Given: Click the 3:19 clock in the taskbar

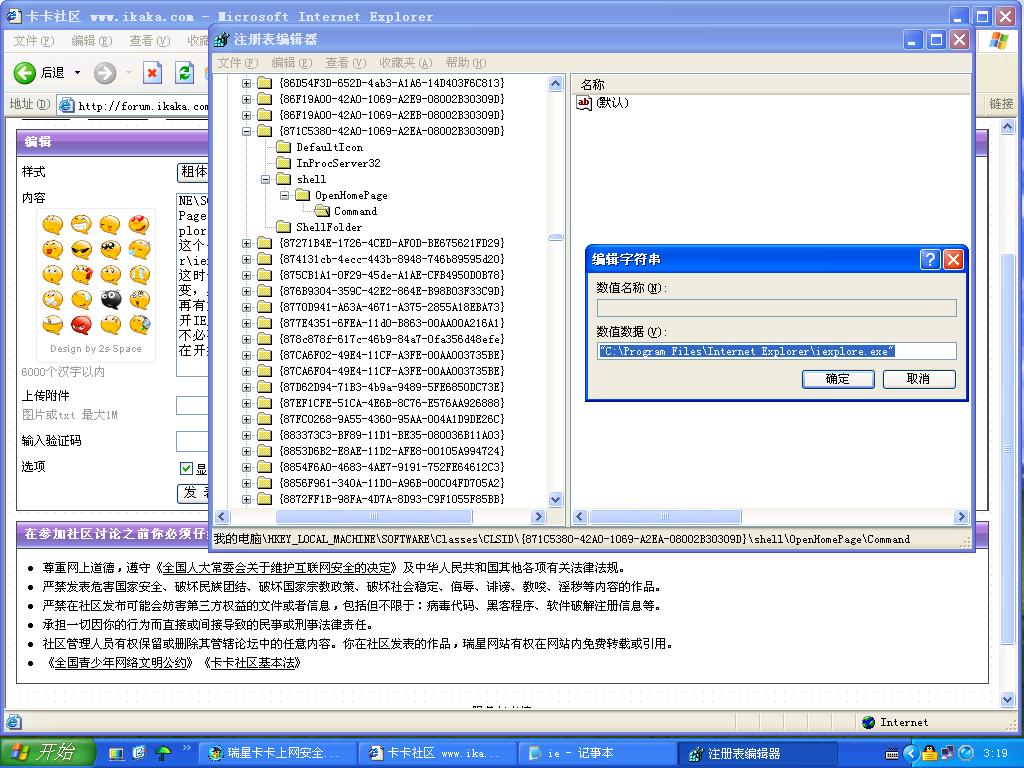Looking at the screenshot, I should coord(995,754).
